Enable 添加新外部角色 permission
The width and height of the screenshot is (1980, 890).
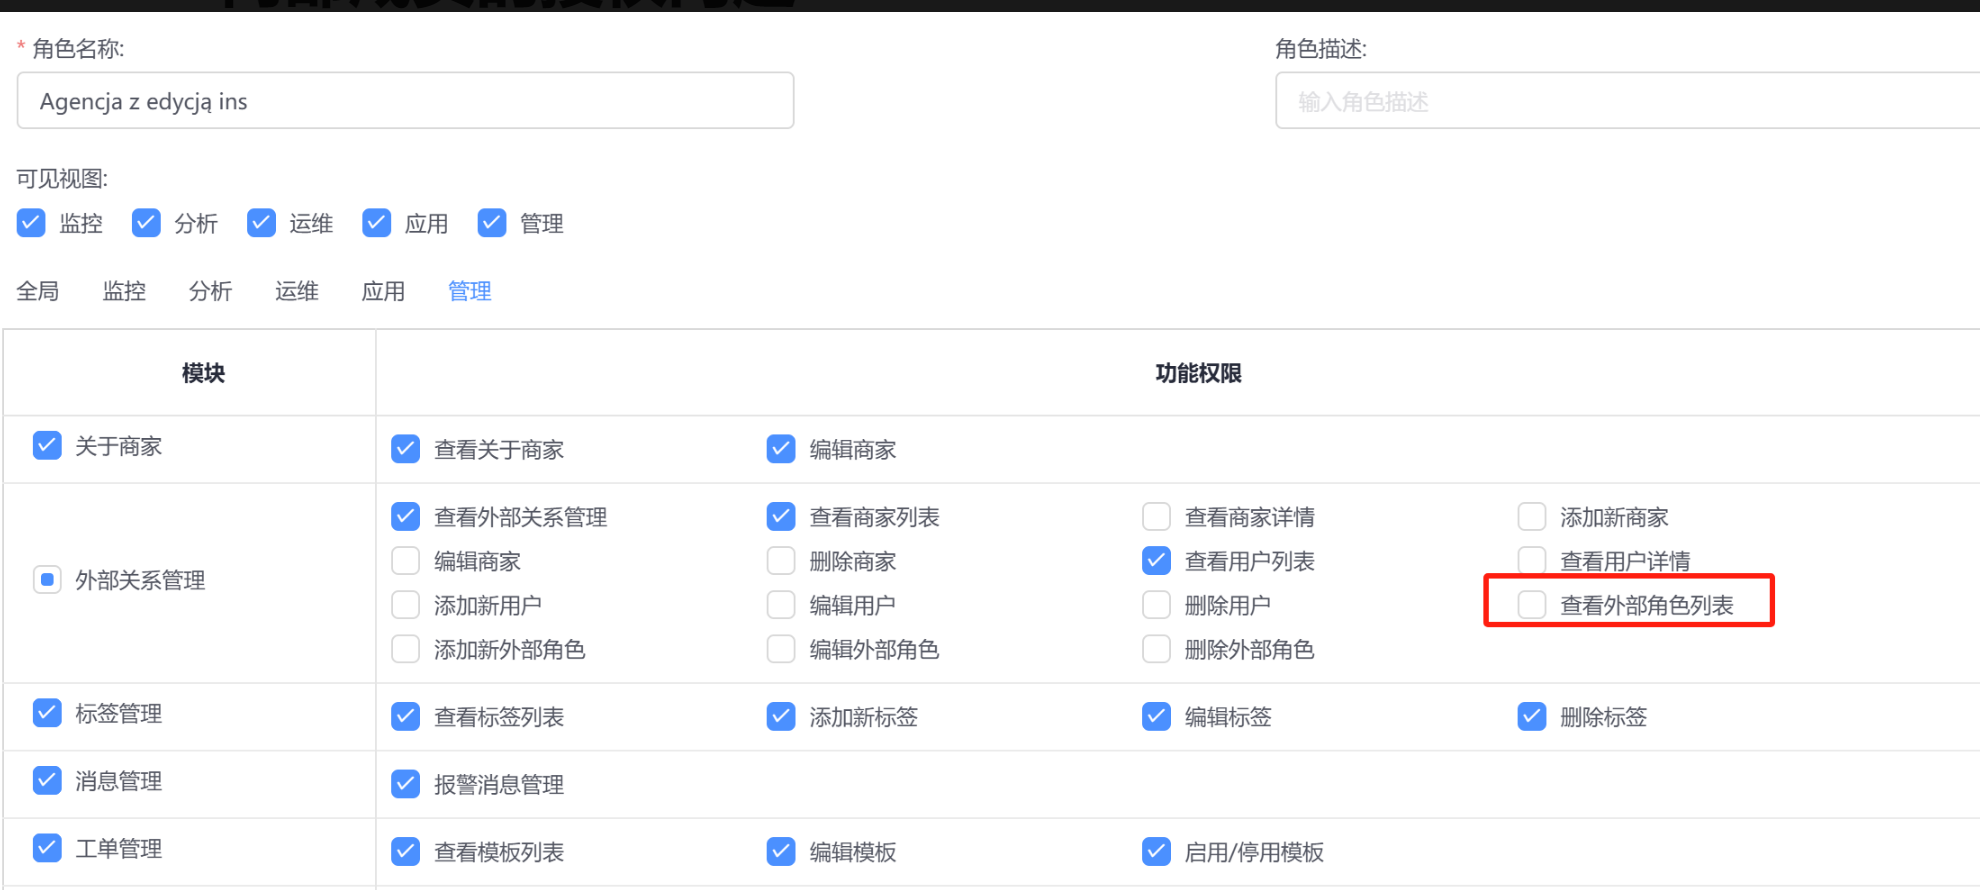tap(405, 648)
